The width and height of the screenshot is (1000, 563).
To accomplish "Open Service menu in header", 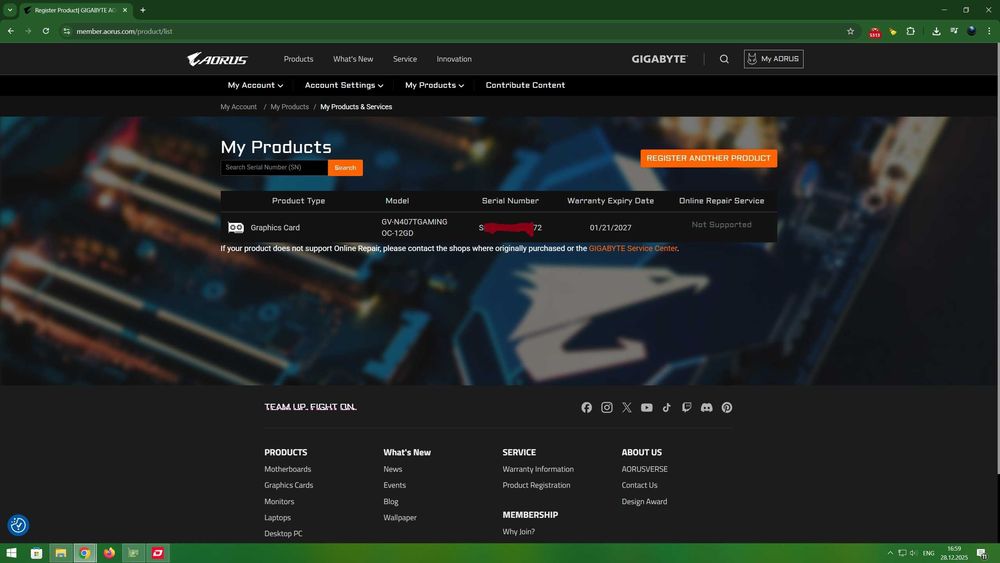I will coord(405,59).
